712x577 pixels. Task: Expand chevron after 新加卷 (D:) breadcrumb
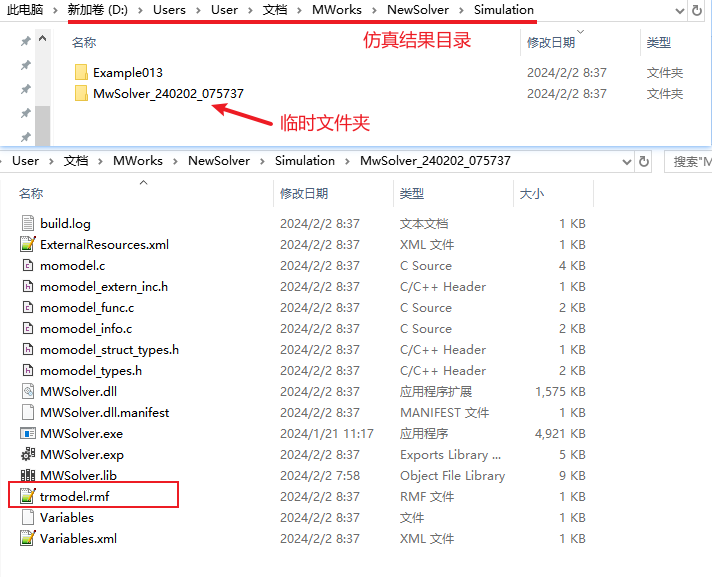tap(141, 10)
